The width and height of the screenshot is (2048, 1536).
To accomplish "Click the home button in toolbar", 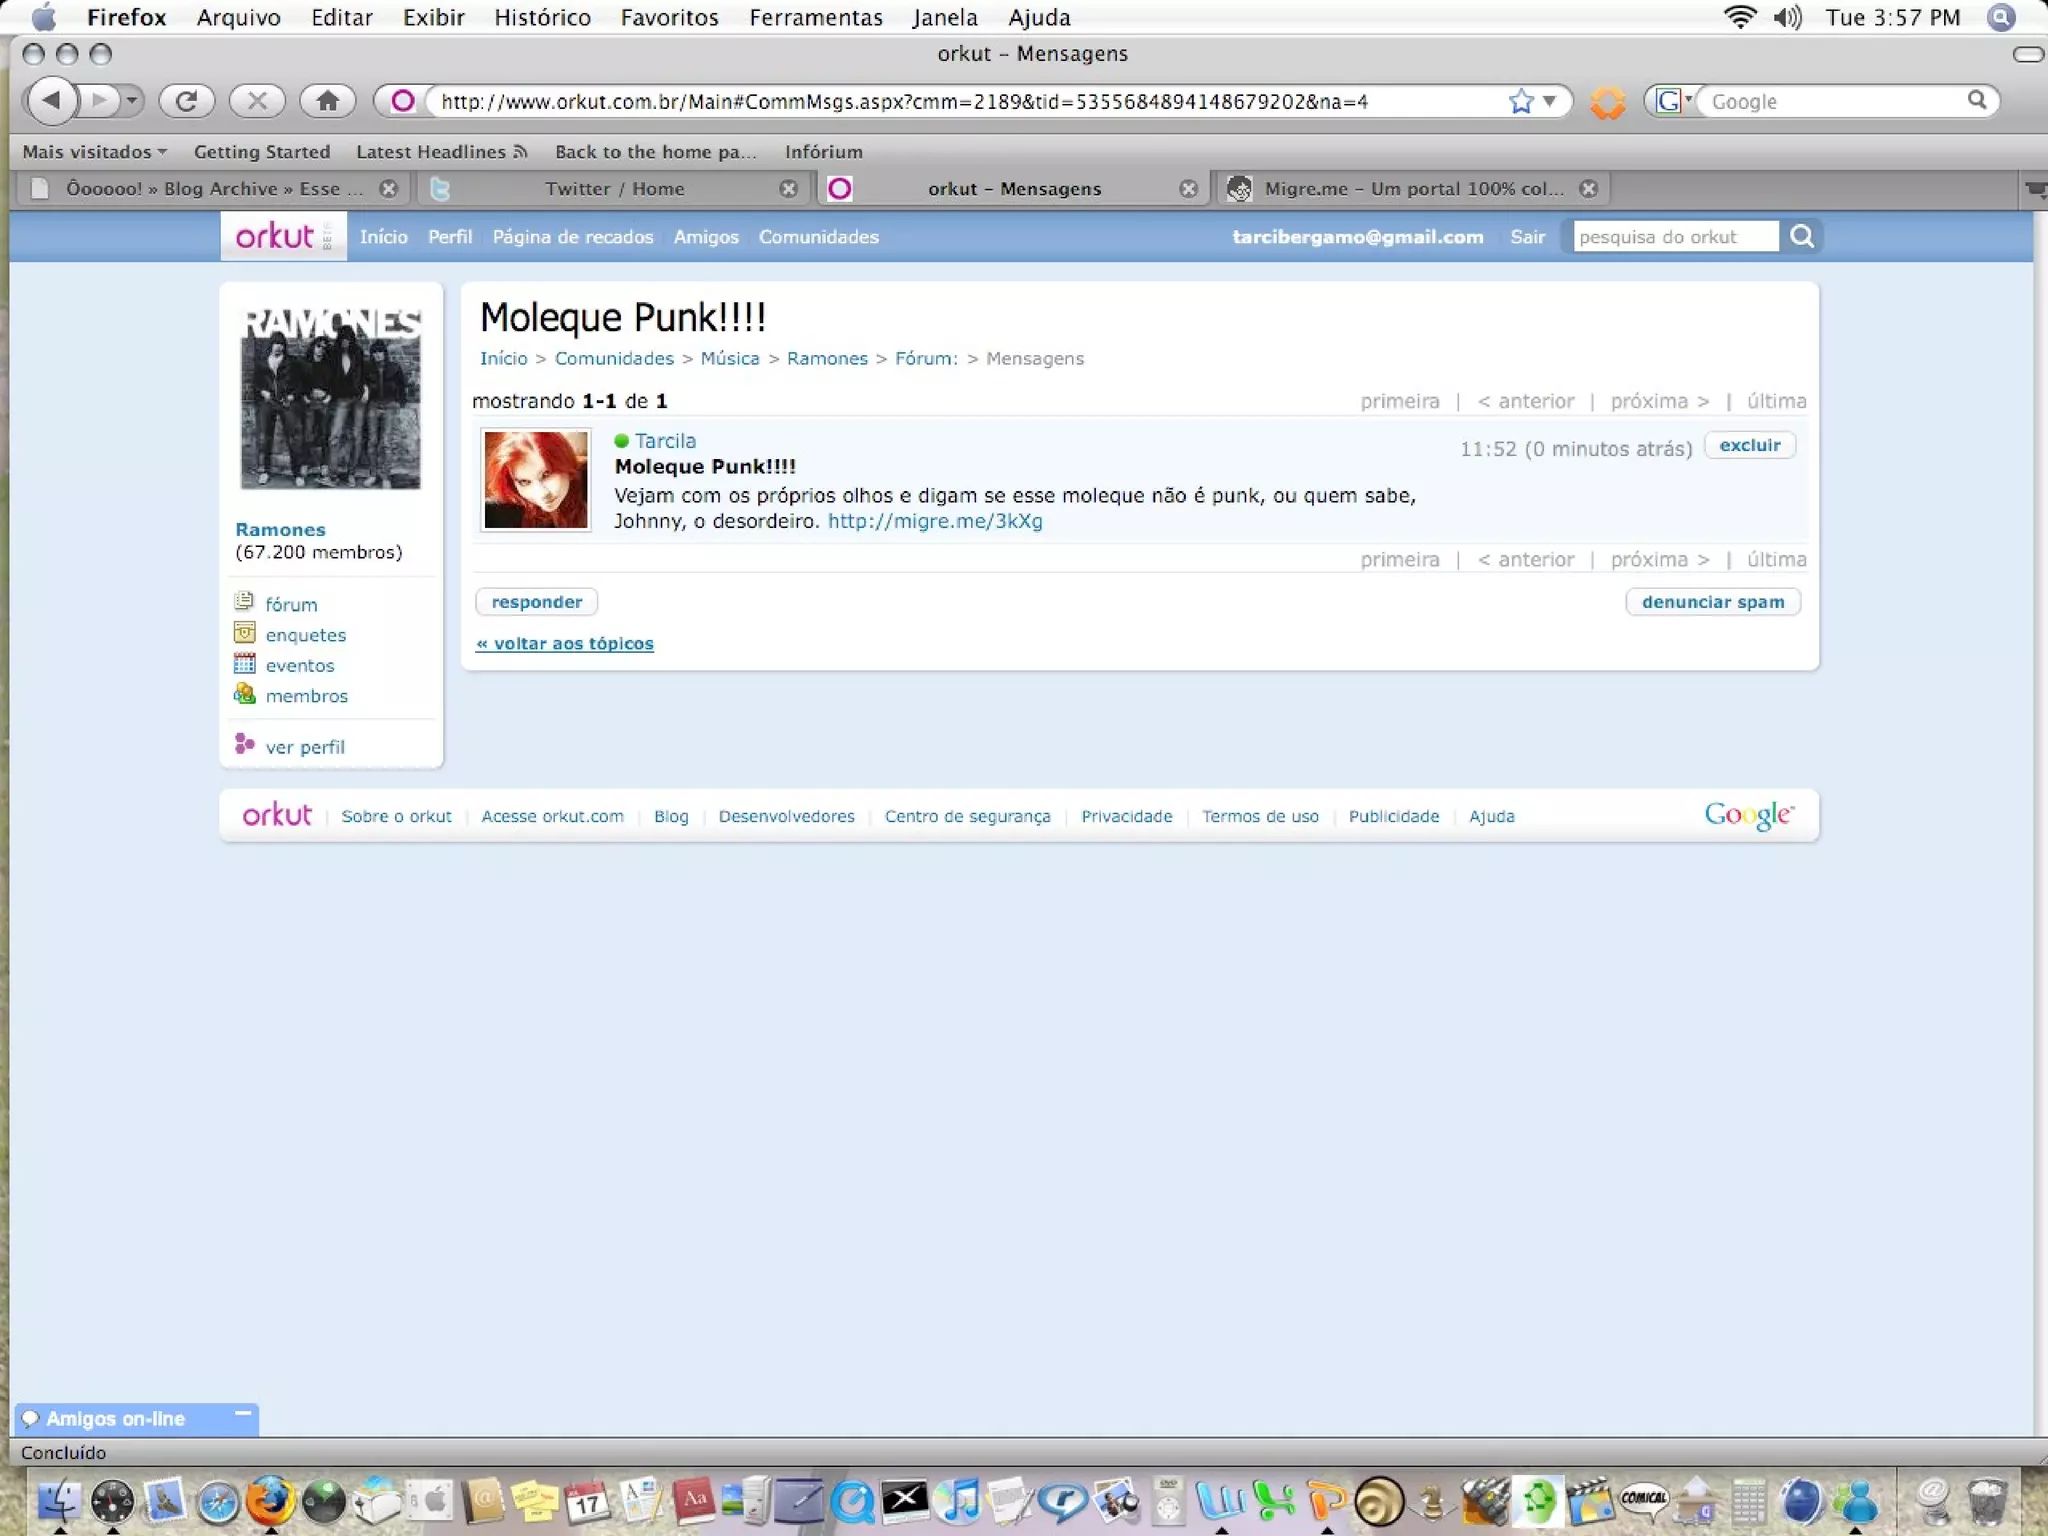I will (327, 101).
